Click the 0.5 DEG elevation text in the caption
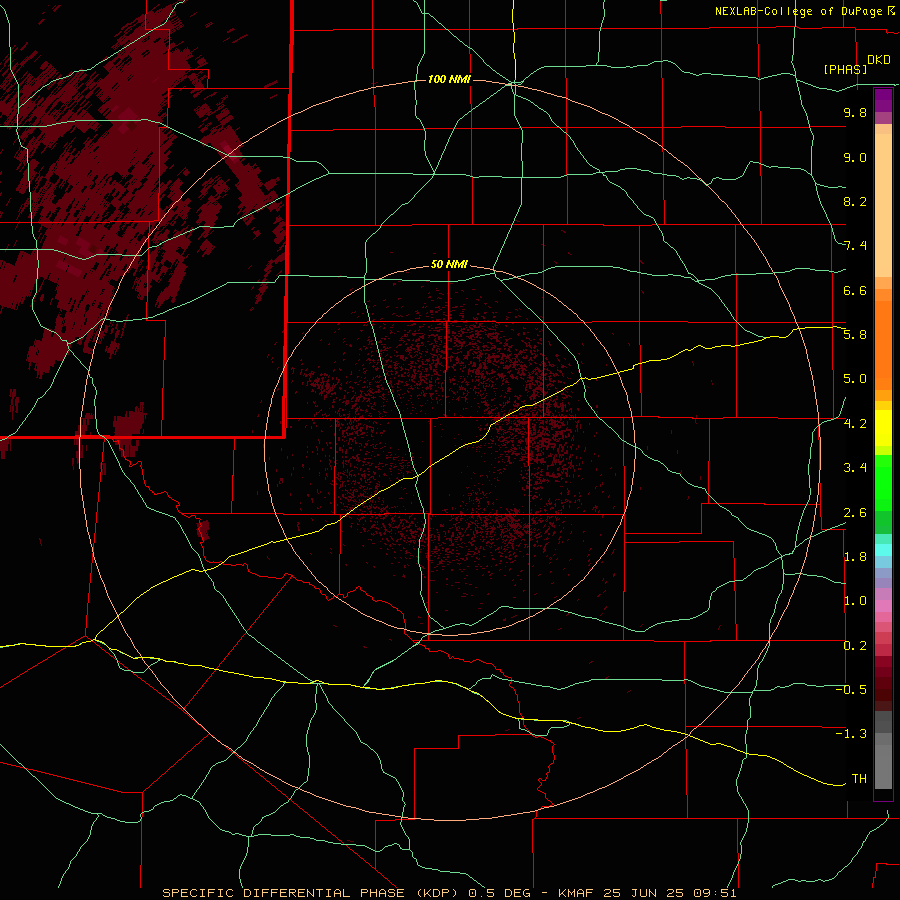 (x=499, y=893)
